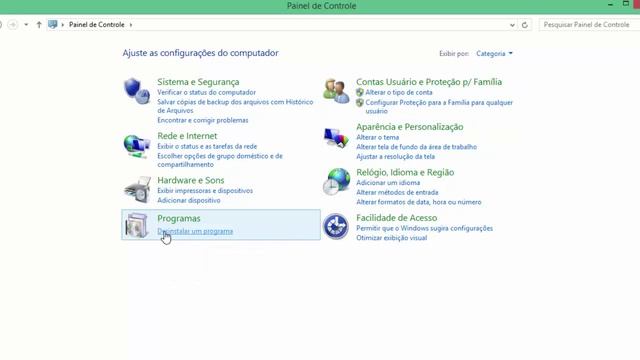Open the Rede e Internet category
This screenshot has height=360, width=640.
tap(187, 136)
